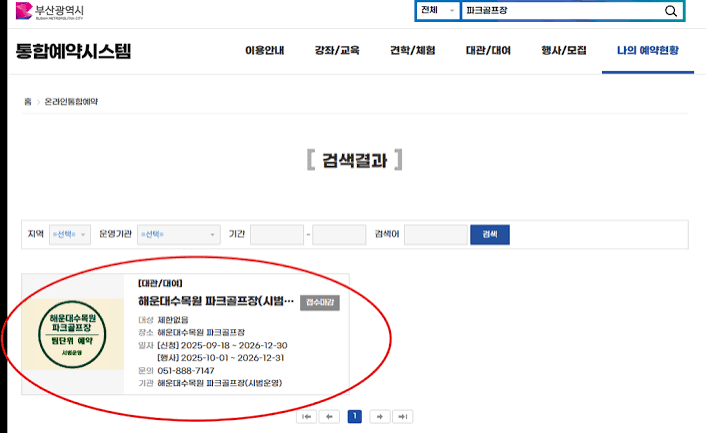This screenshot has width=706, height=433.
Task: Open the 이용안내 menu
Action: 264,50
